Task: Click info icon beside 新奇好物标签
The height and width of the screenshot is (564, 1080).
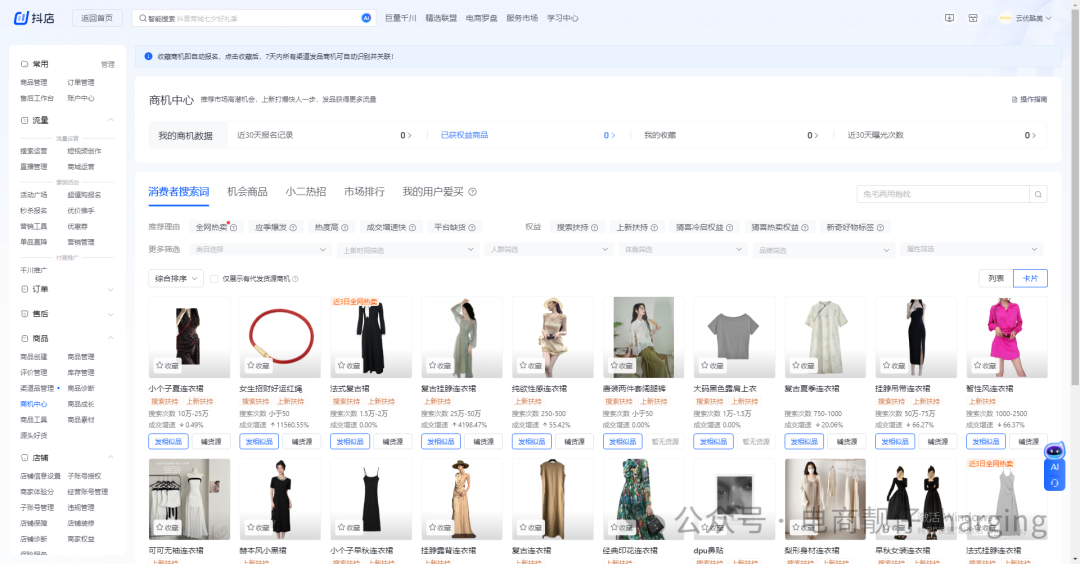Action: click(x=880, y=227)
